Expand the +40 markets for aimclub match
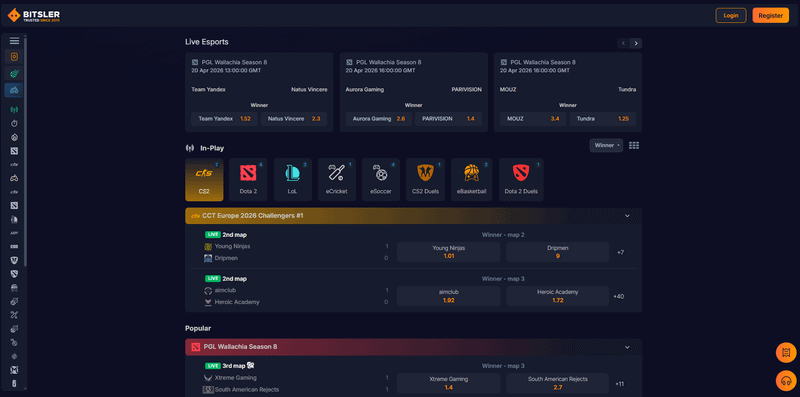This screenshot has width=800, height=397. (619, 296)
